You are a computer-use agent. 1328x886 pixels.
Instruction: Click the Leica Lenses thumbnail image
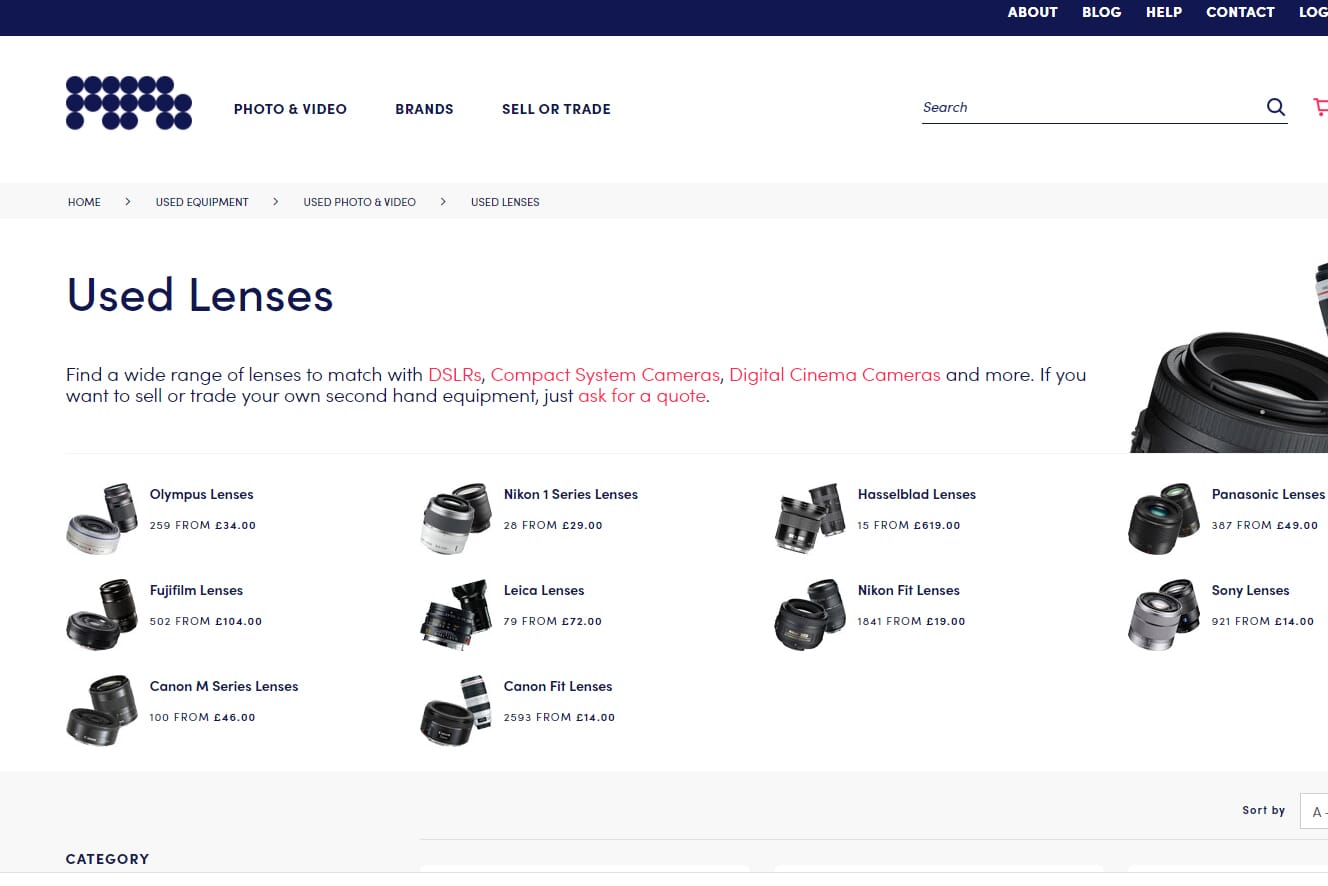pos(456,614)
